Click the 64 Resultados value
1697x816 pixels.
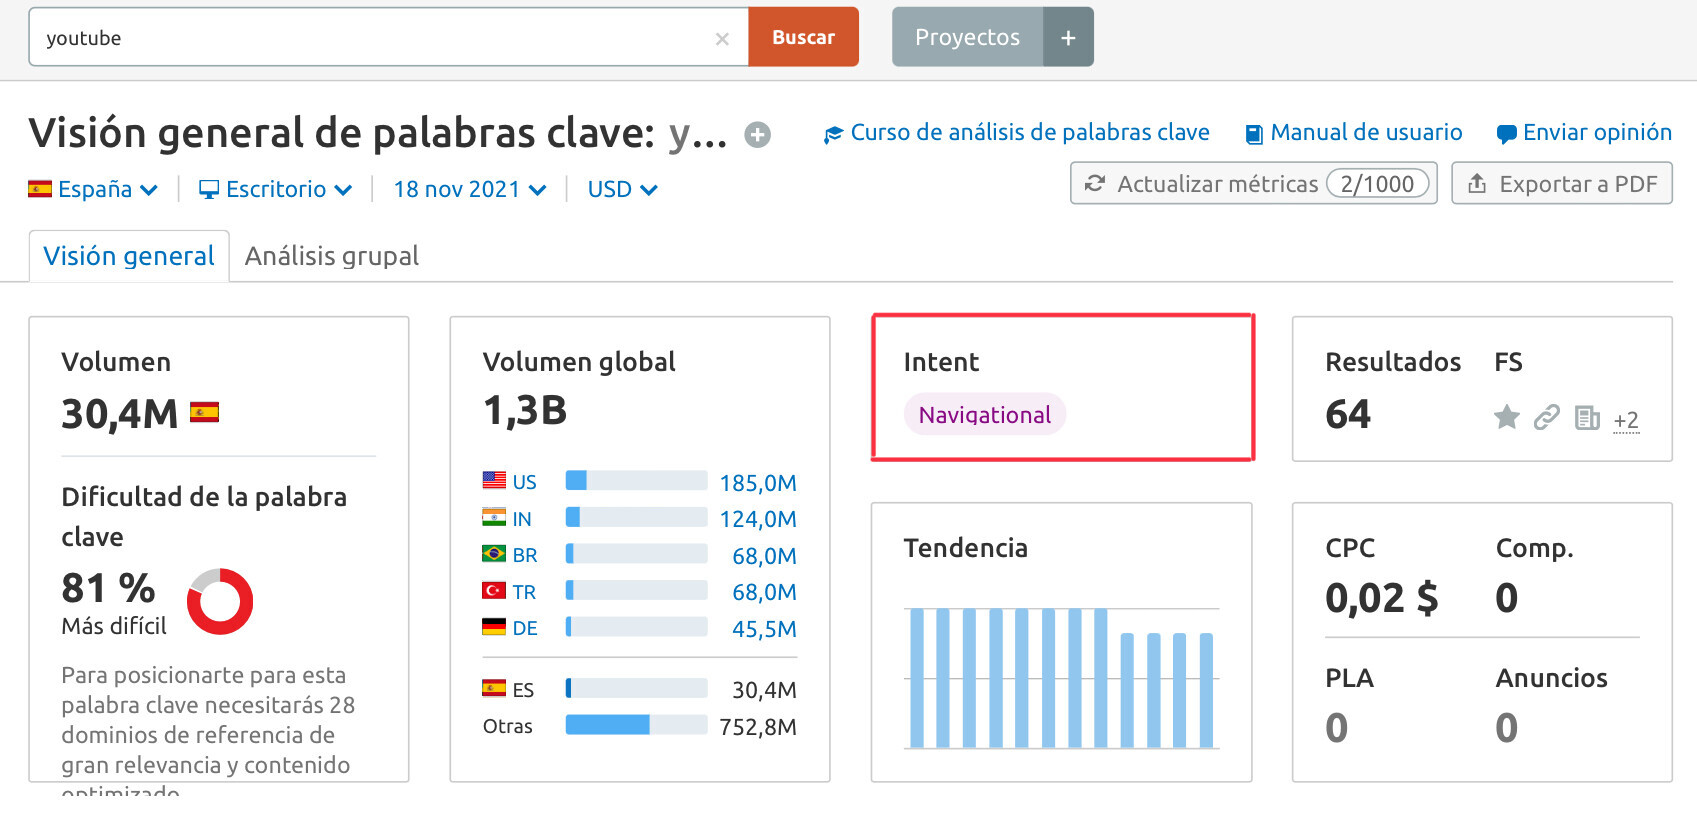[1348, 414]
